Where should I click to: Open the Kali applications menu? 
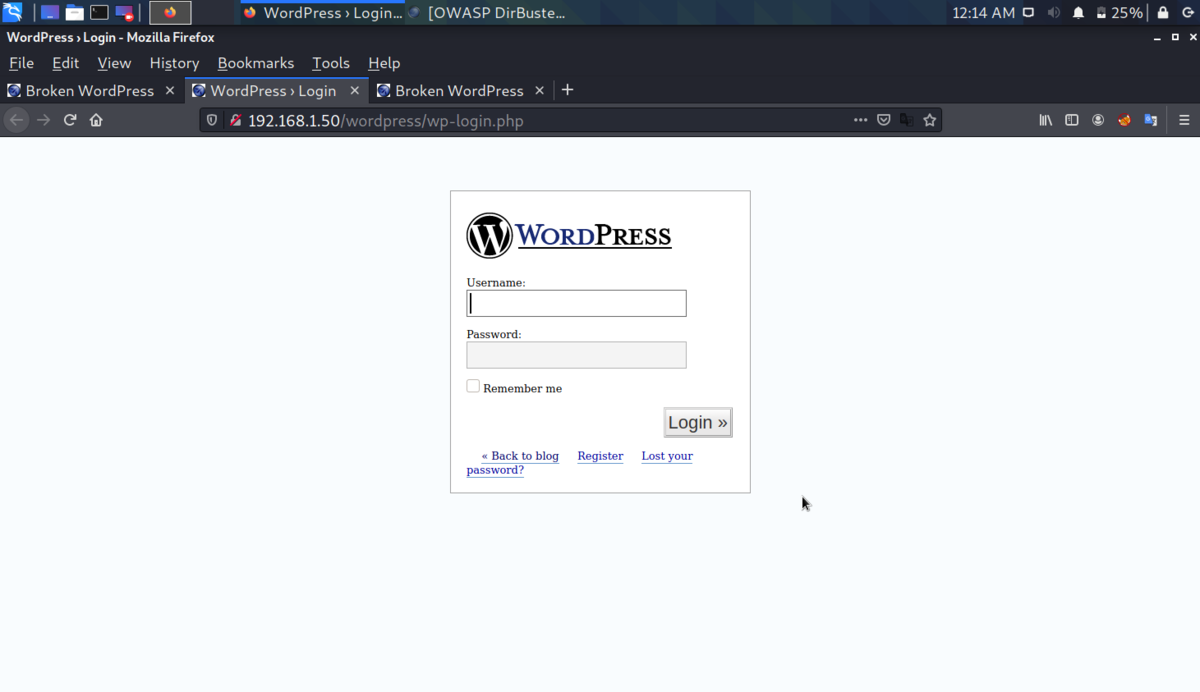click(x=13, y=13)
